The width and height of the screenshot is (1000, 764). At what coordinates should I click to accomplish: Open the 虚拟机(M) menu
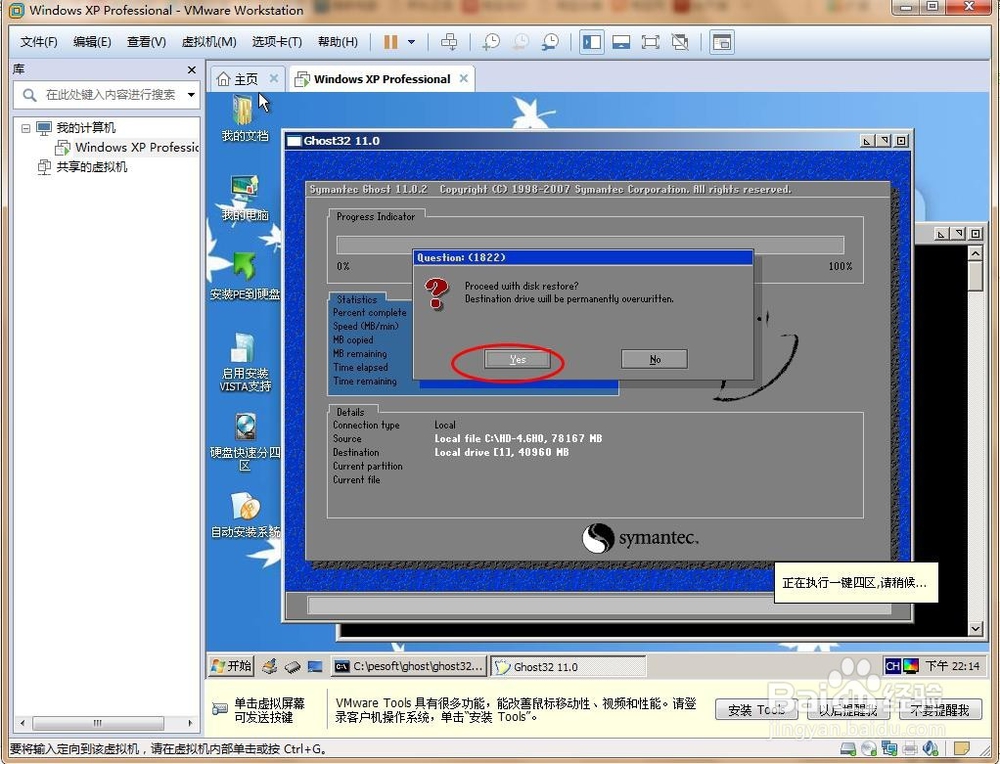[x=209, y=42]
